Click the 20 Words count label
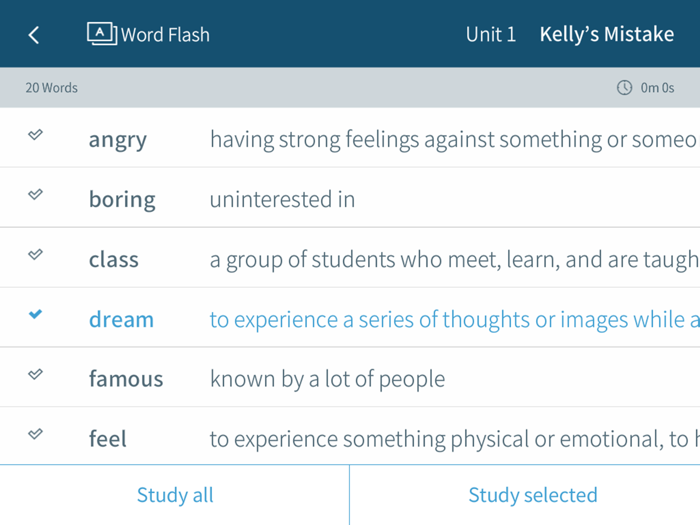The height and width of the screenshot is (525, 700). coord(51,88)
